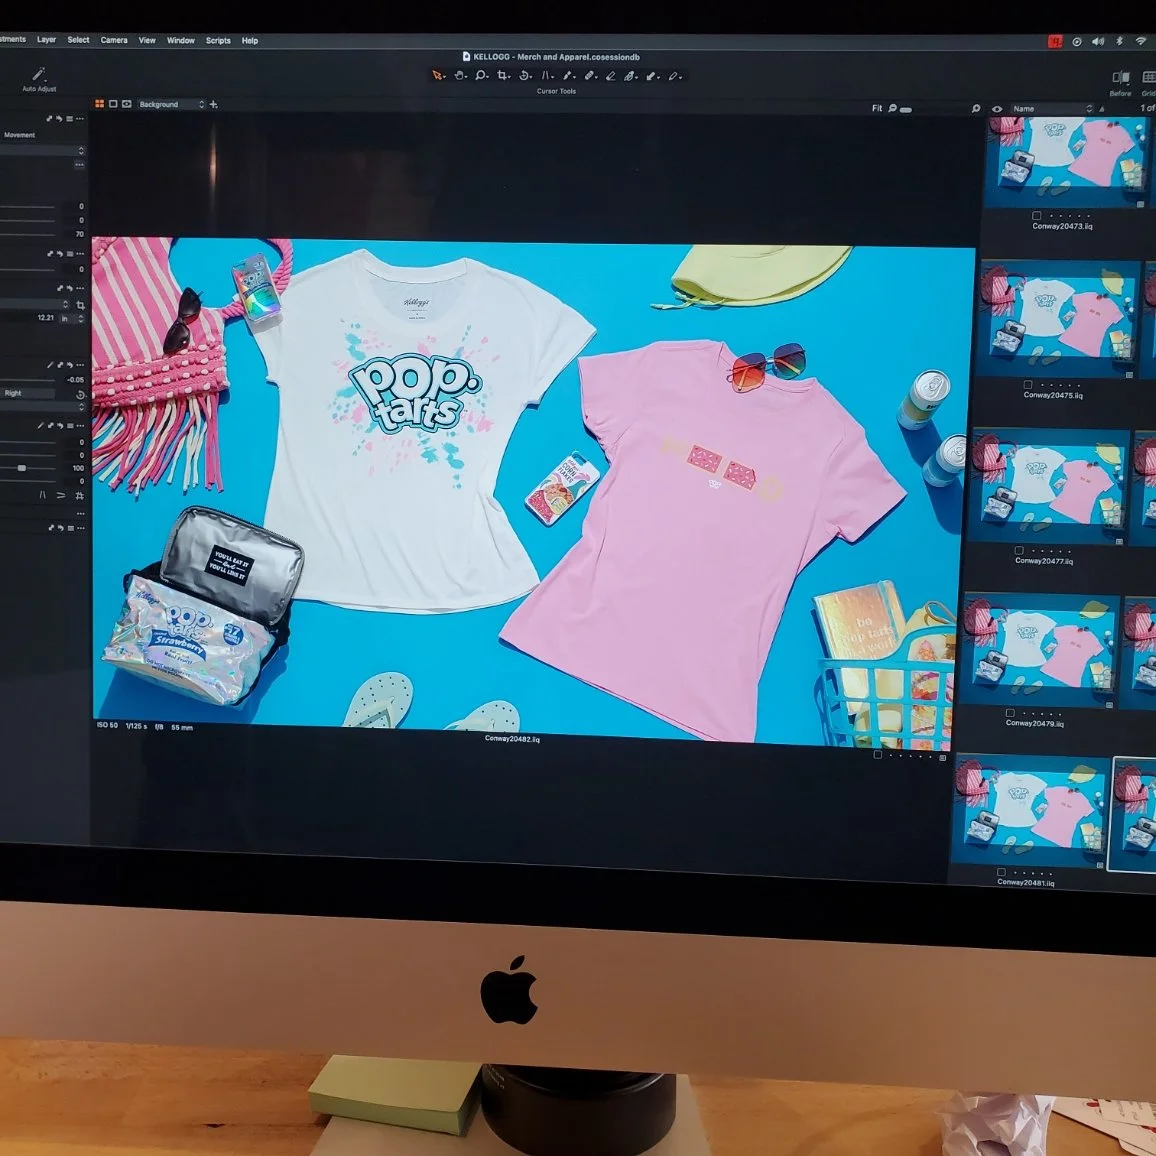1156x1156 pixels.
Task: Open the Camera menu
Action: pos(114,40)
